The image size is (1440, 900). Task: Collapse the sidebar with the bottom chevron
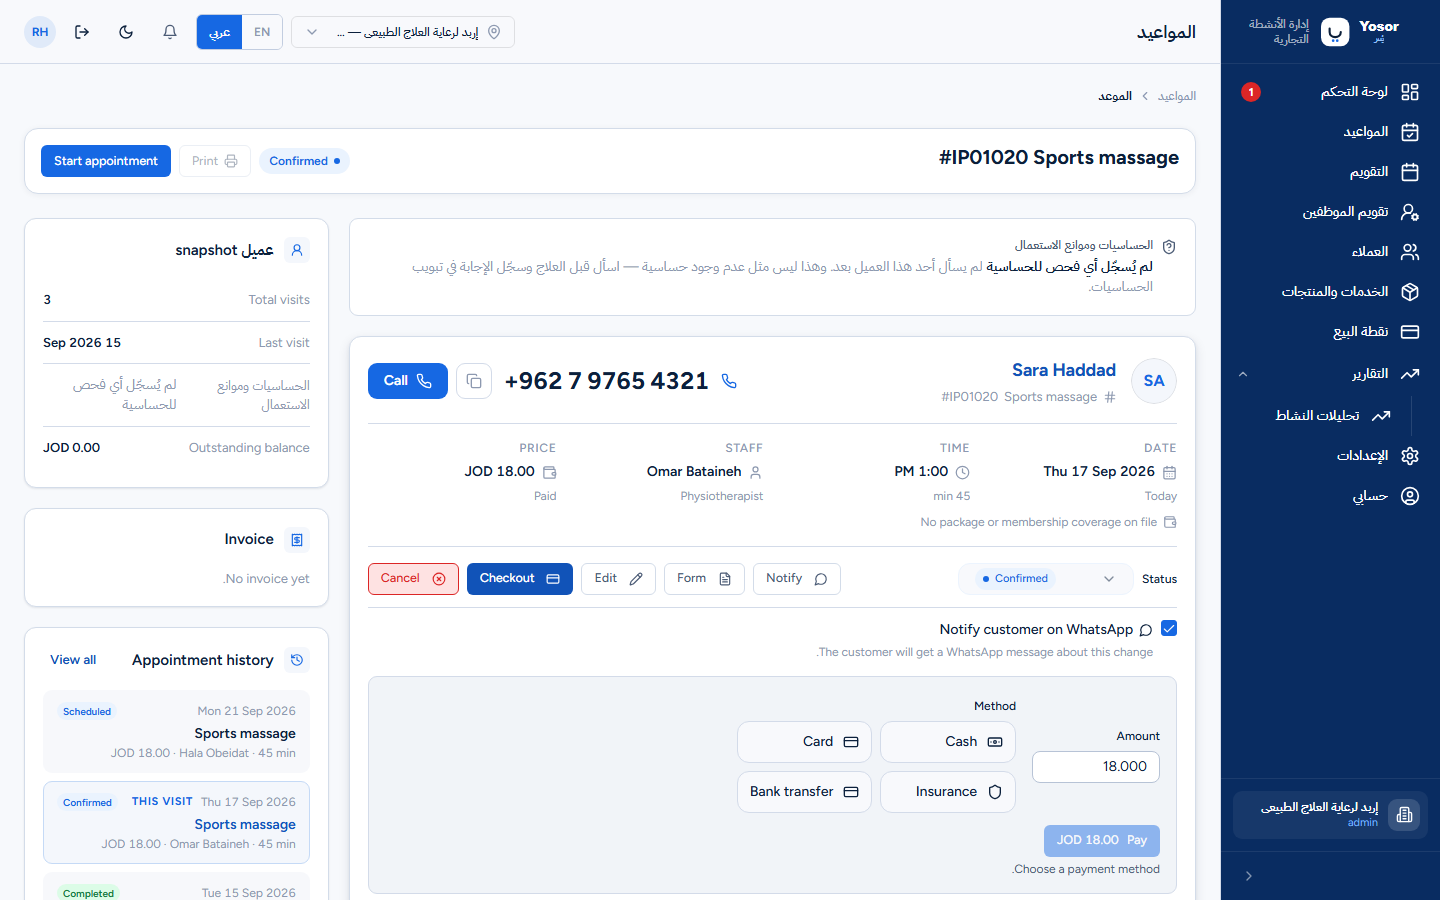1249,876
